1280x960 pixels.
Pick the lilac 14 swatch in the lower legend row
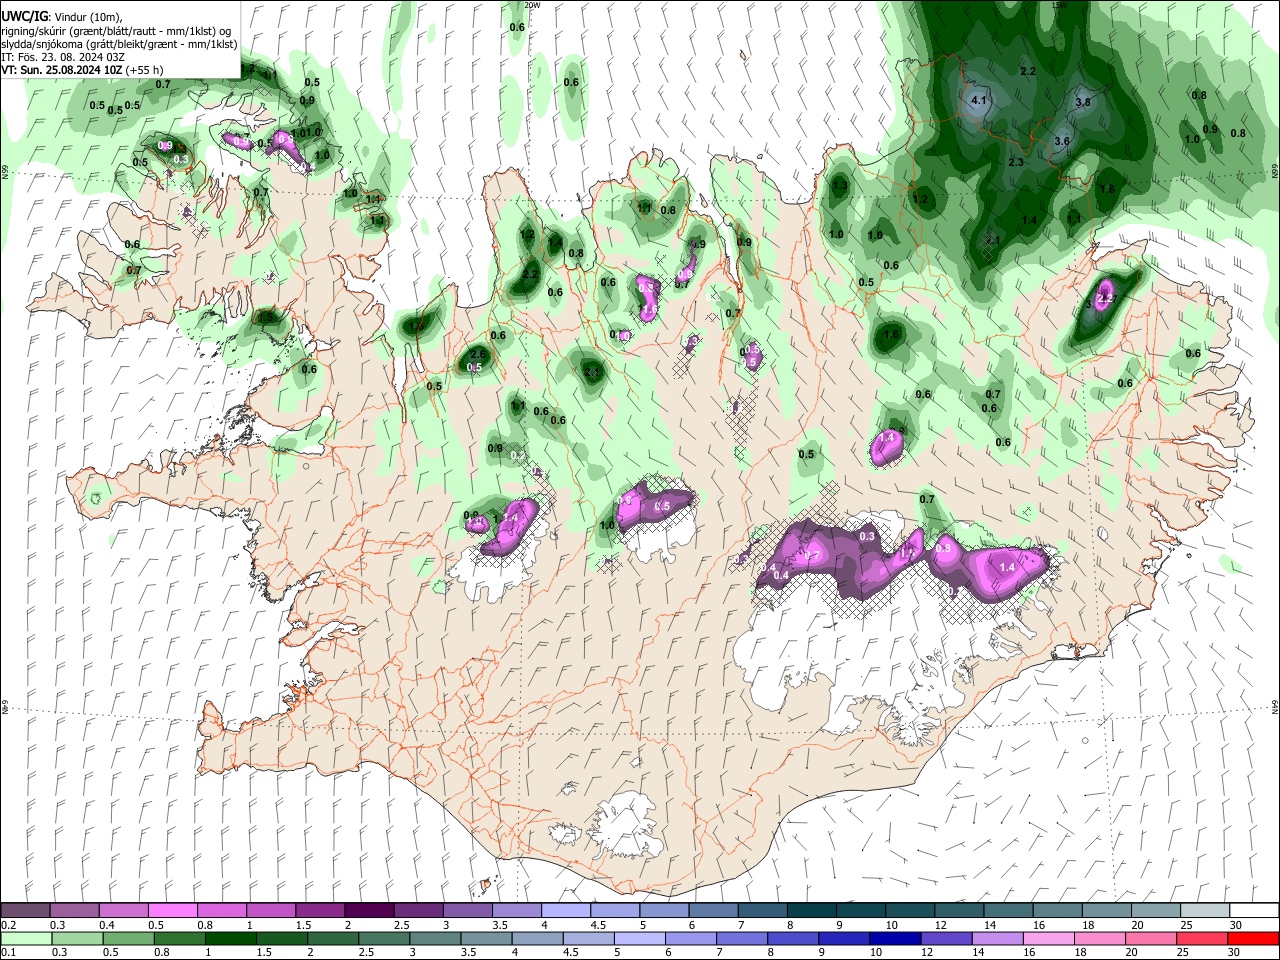pos(996,938)
